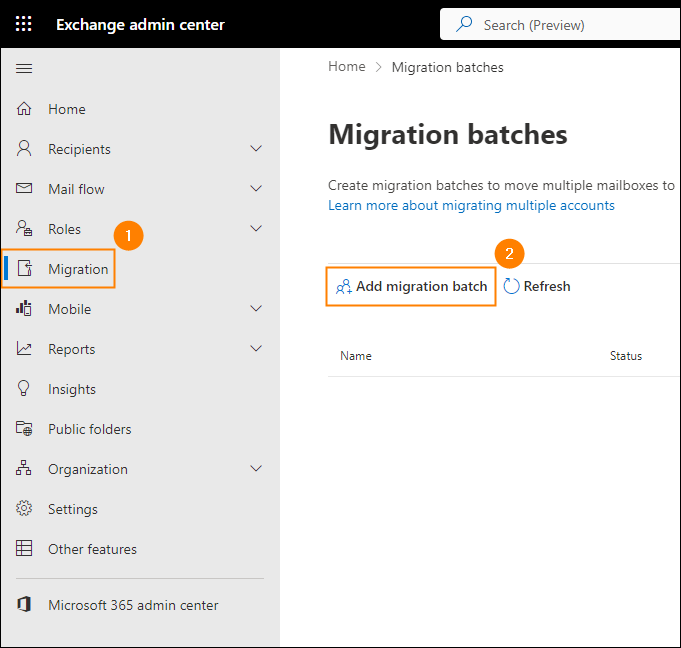681x648 pixels.
Task: Expand the Reports chevron
Action: pyautogui.click(x=256, y=348)
